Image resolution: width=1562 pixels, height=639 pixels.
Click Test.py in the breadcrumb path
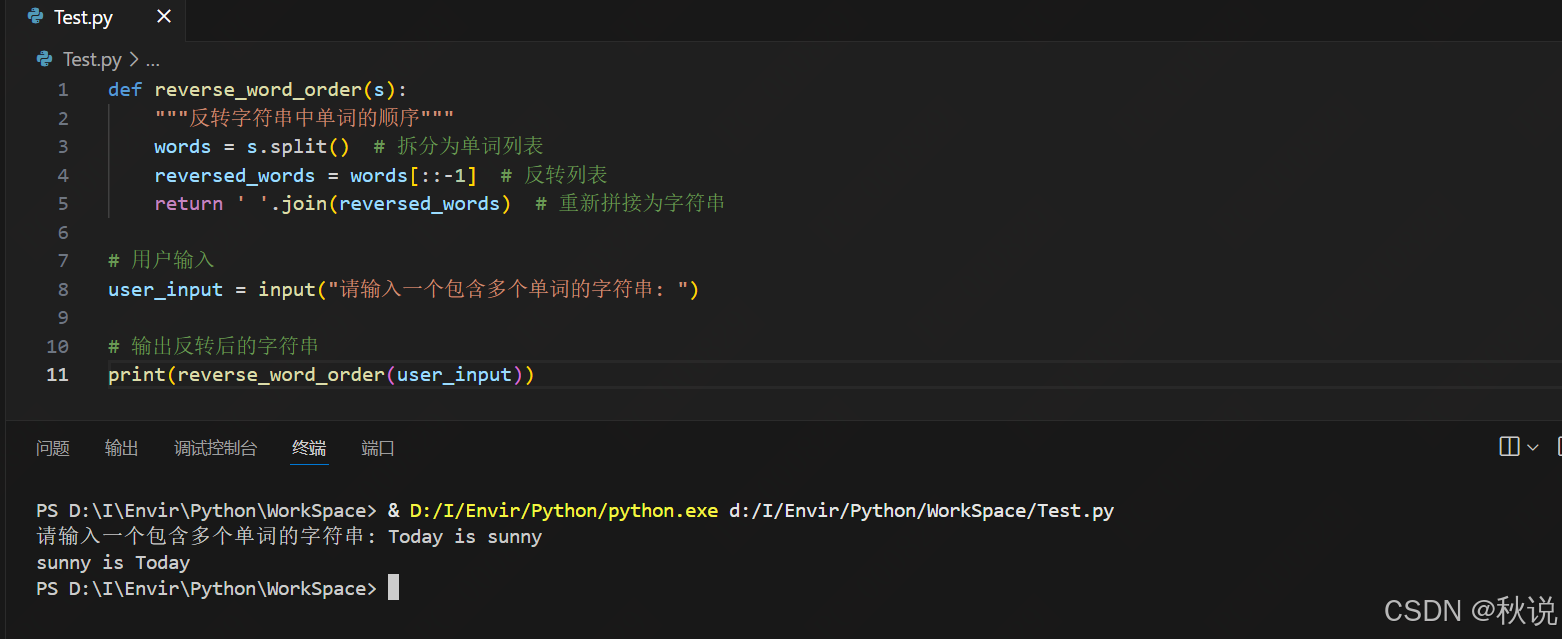(x=93, y=59)
